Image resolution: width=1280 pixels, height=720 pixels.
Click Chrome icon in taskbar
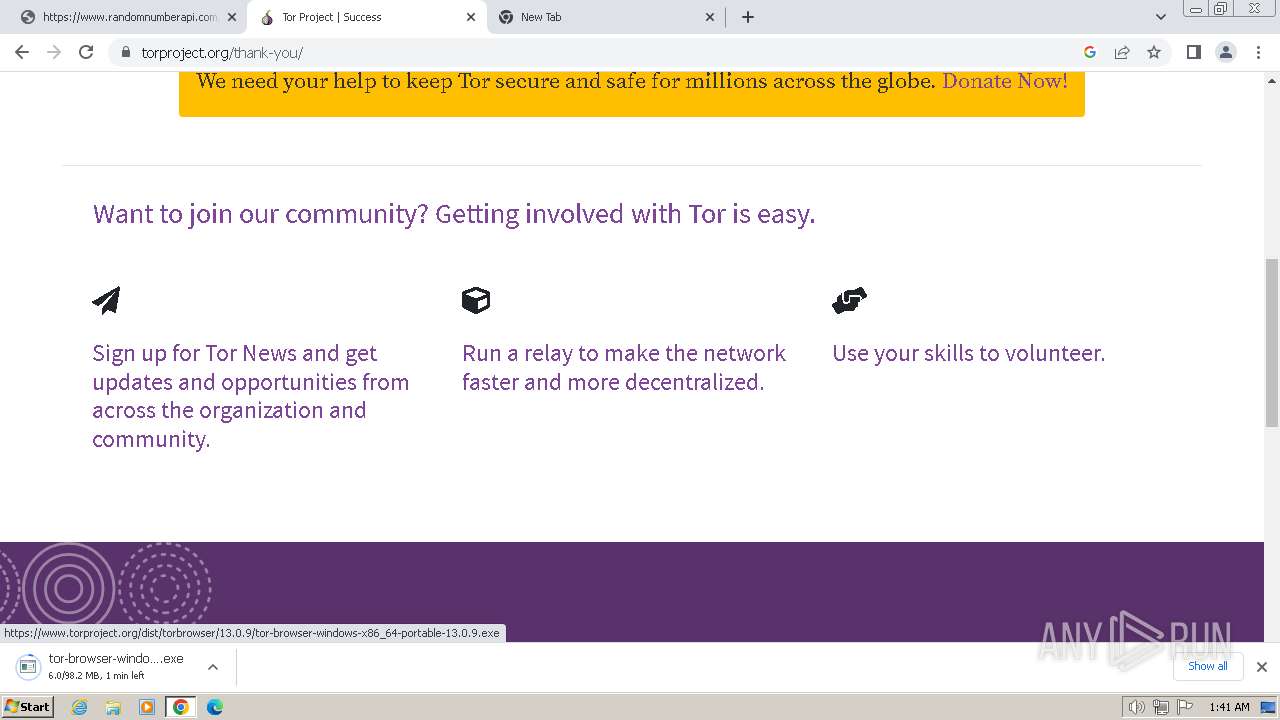[181, 707]
